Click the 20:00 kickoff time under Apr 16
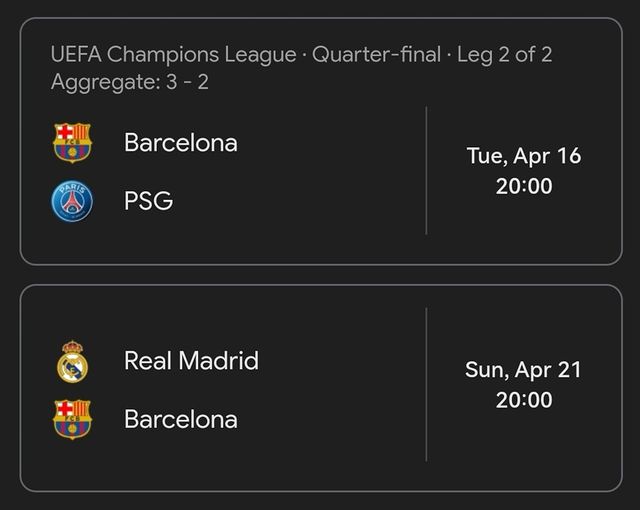 [x=524, y=186]
